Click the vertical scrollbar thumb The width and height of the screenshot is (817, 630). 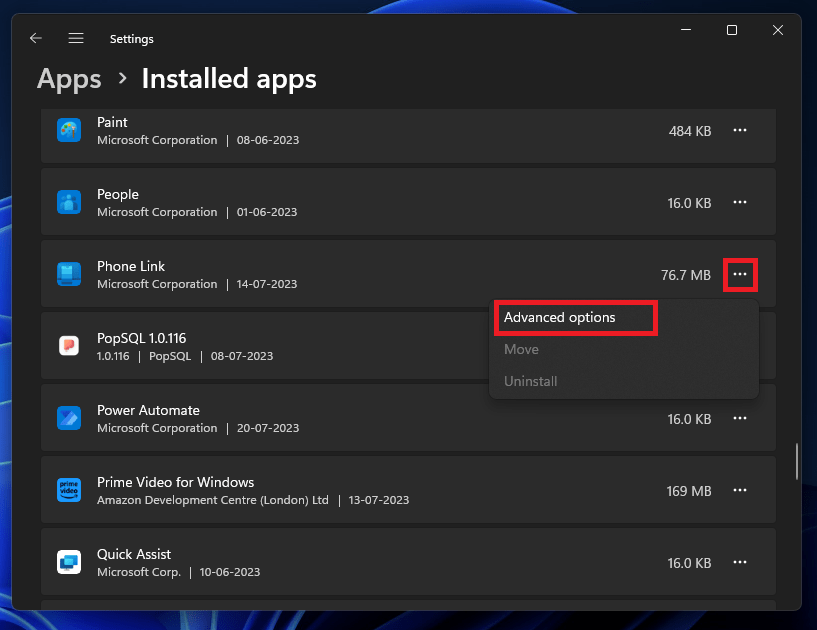pyautogui.click(x=797, y=461)
